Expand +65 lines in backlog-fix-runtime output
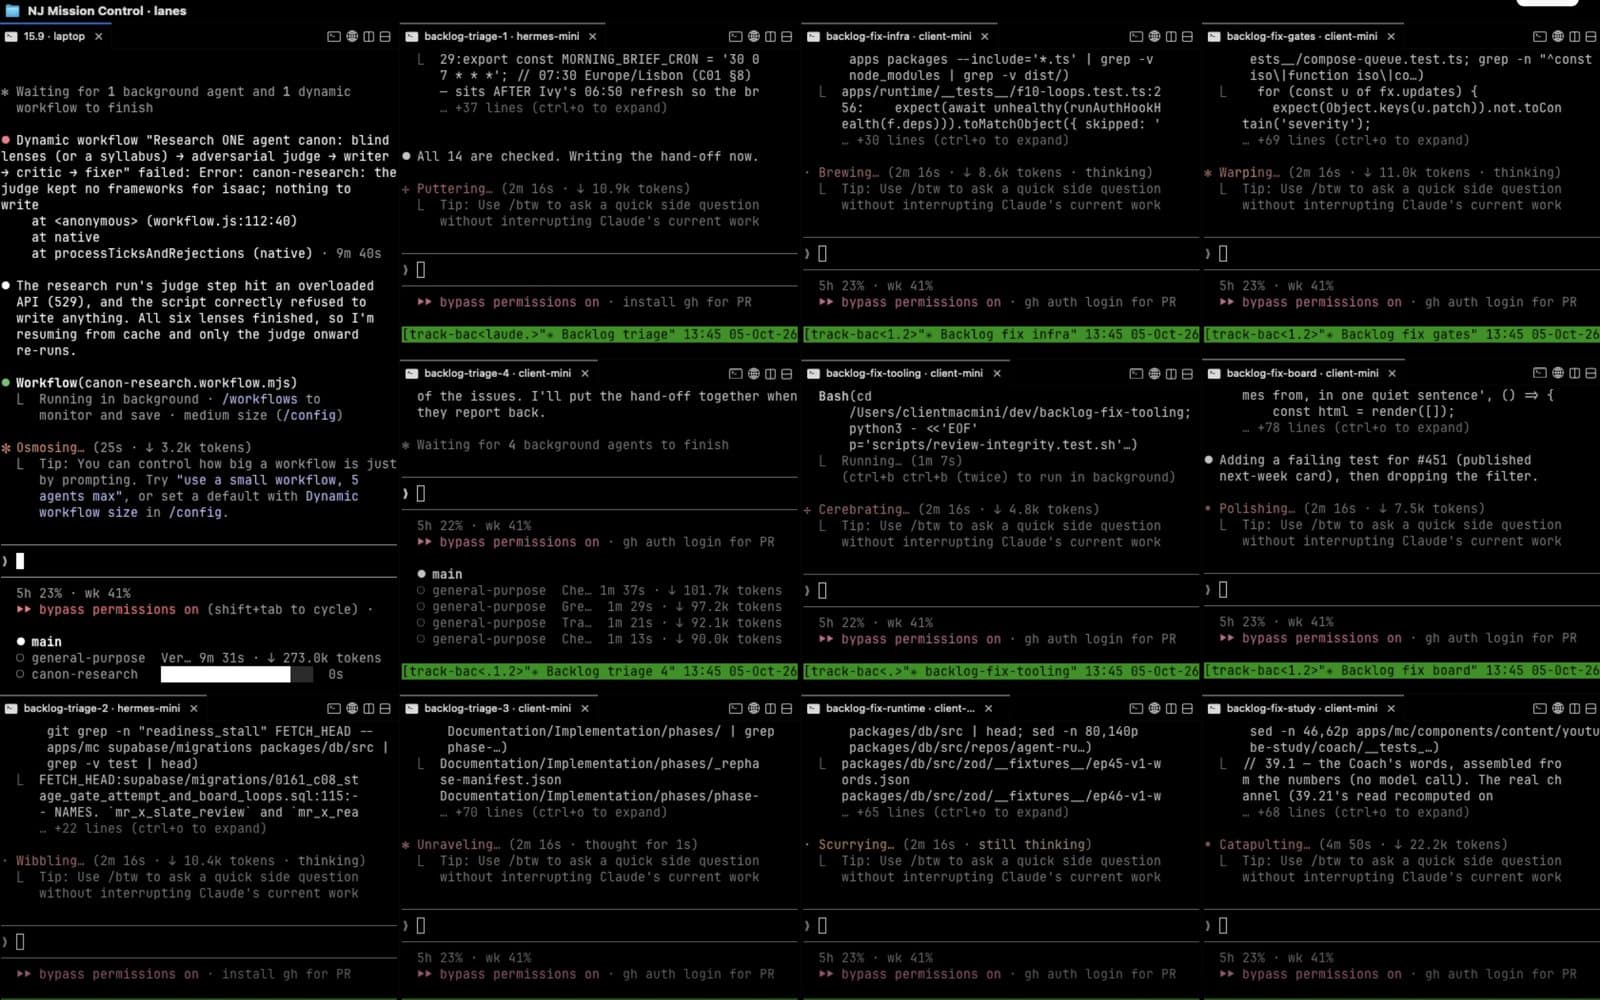This screenshot has height=1000, width=1600. pyautogui.click(x=954, y=812)
